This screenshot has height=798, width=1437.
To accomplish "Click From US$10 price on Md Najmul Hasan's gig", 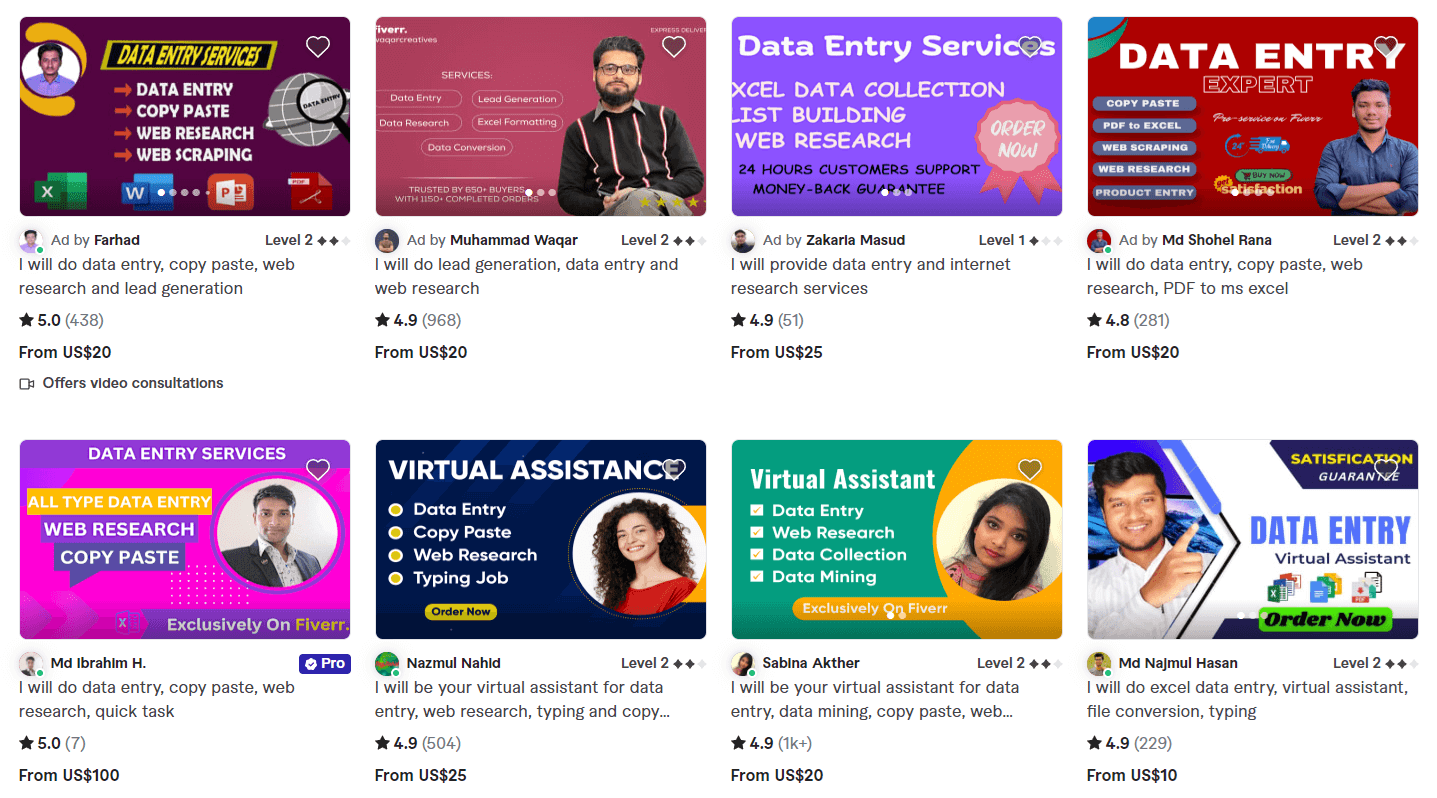I will pyautogui.click(x=1131, y=775).
